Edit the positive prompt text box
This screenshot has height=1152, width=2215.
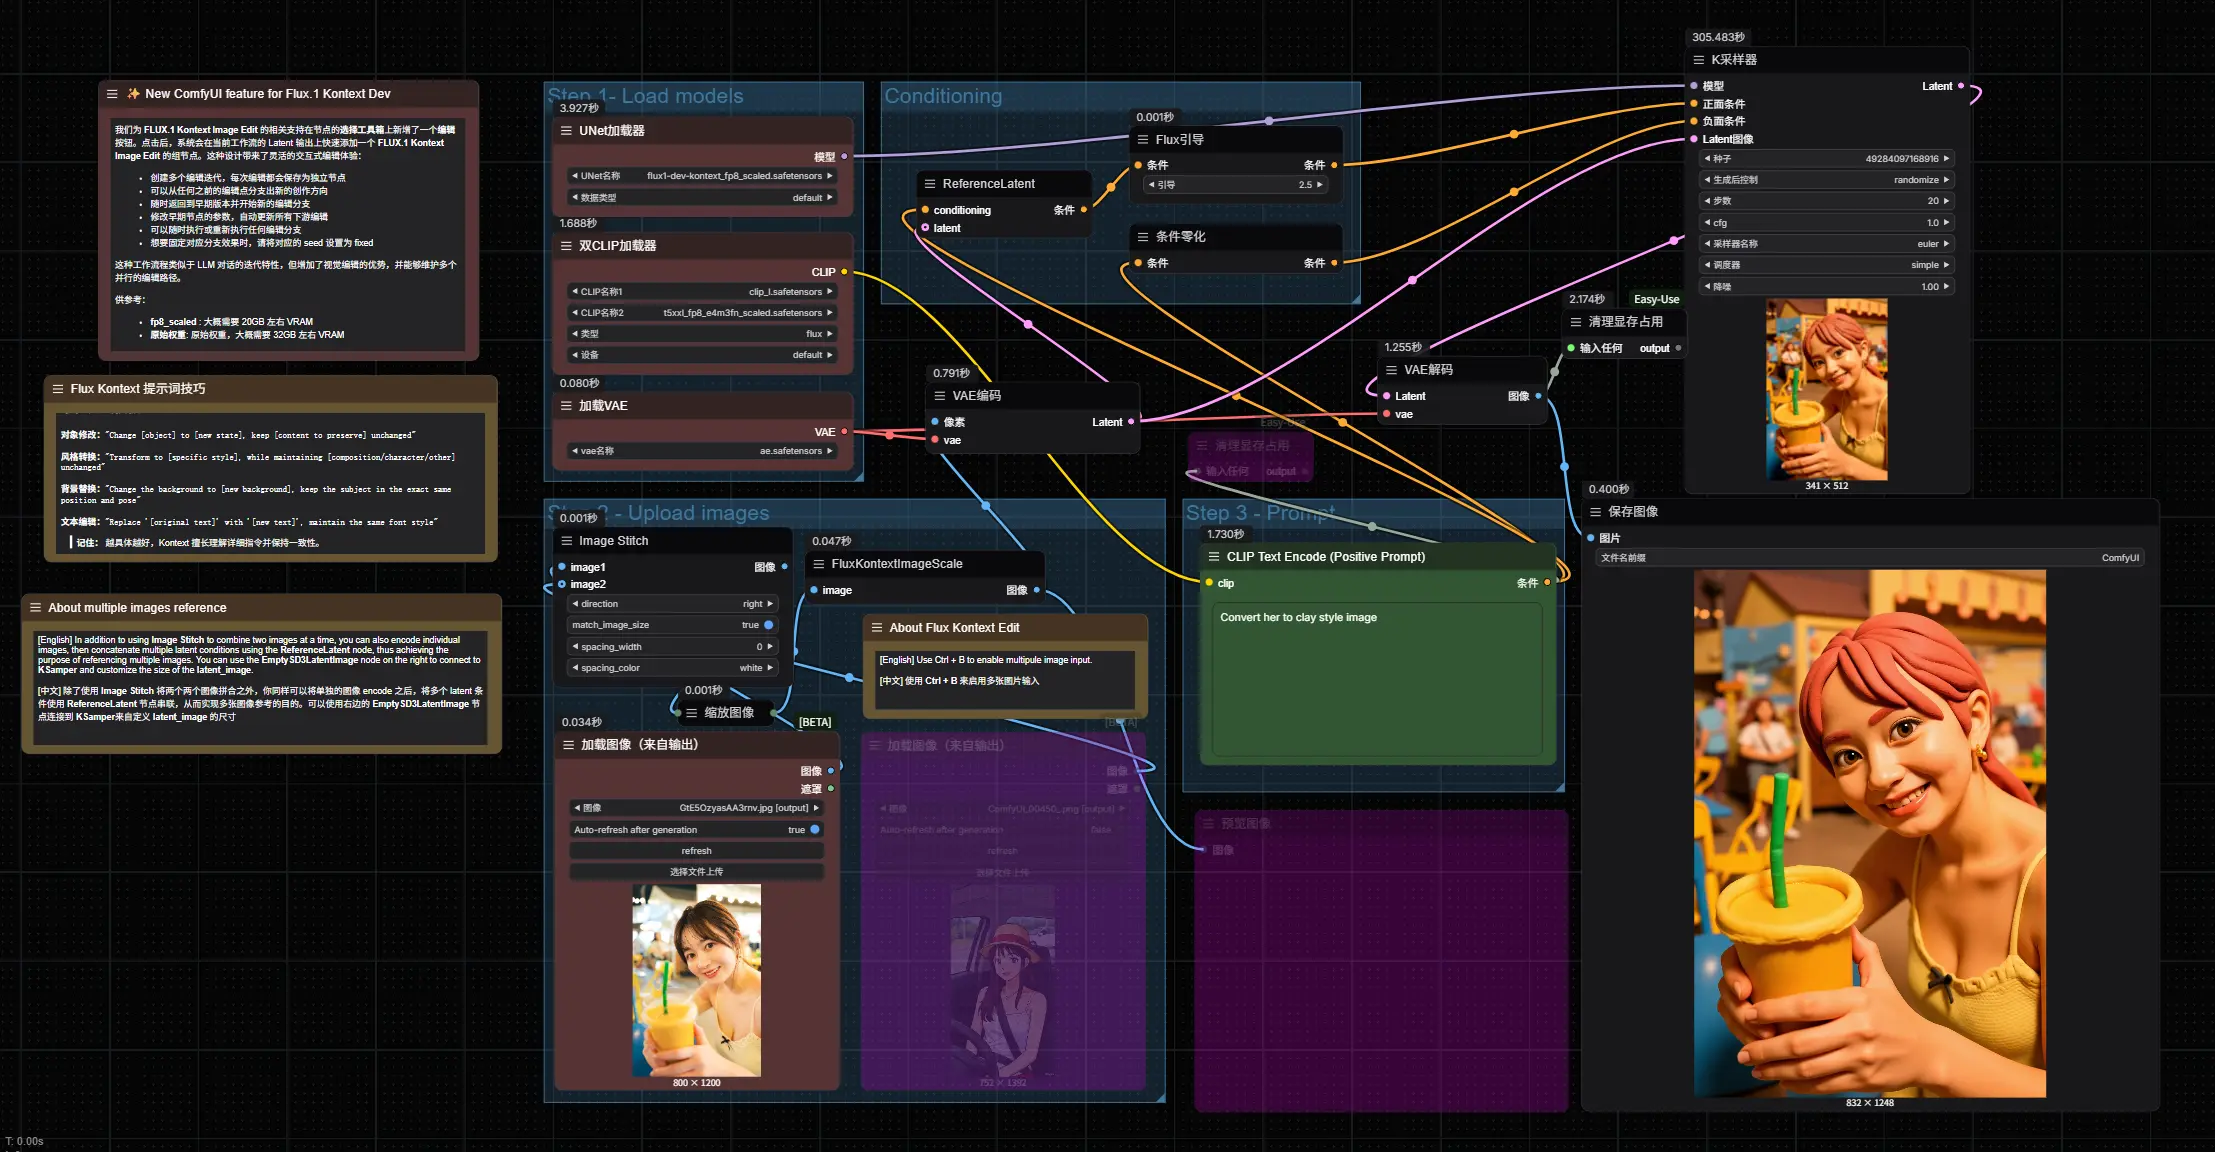point(1378,679)
